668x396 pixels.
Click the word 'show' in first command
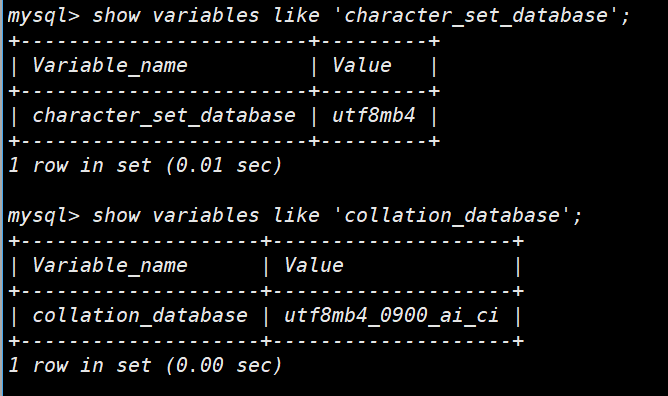pos(116,16)
